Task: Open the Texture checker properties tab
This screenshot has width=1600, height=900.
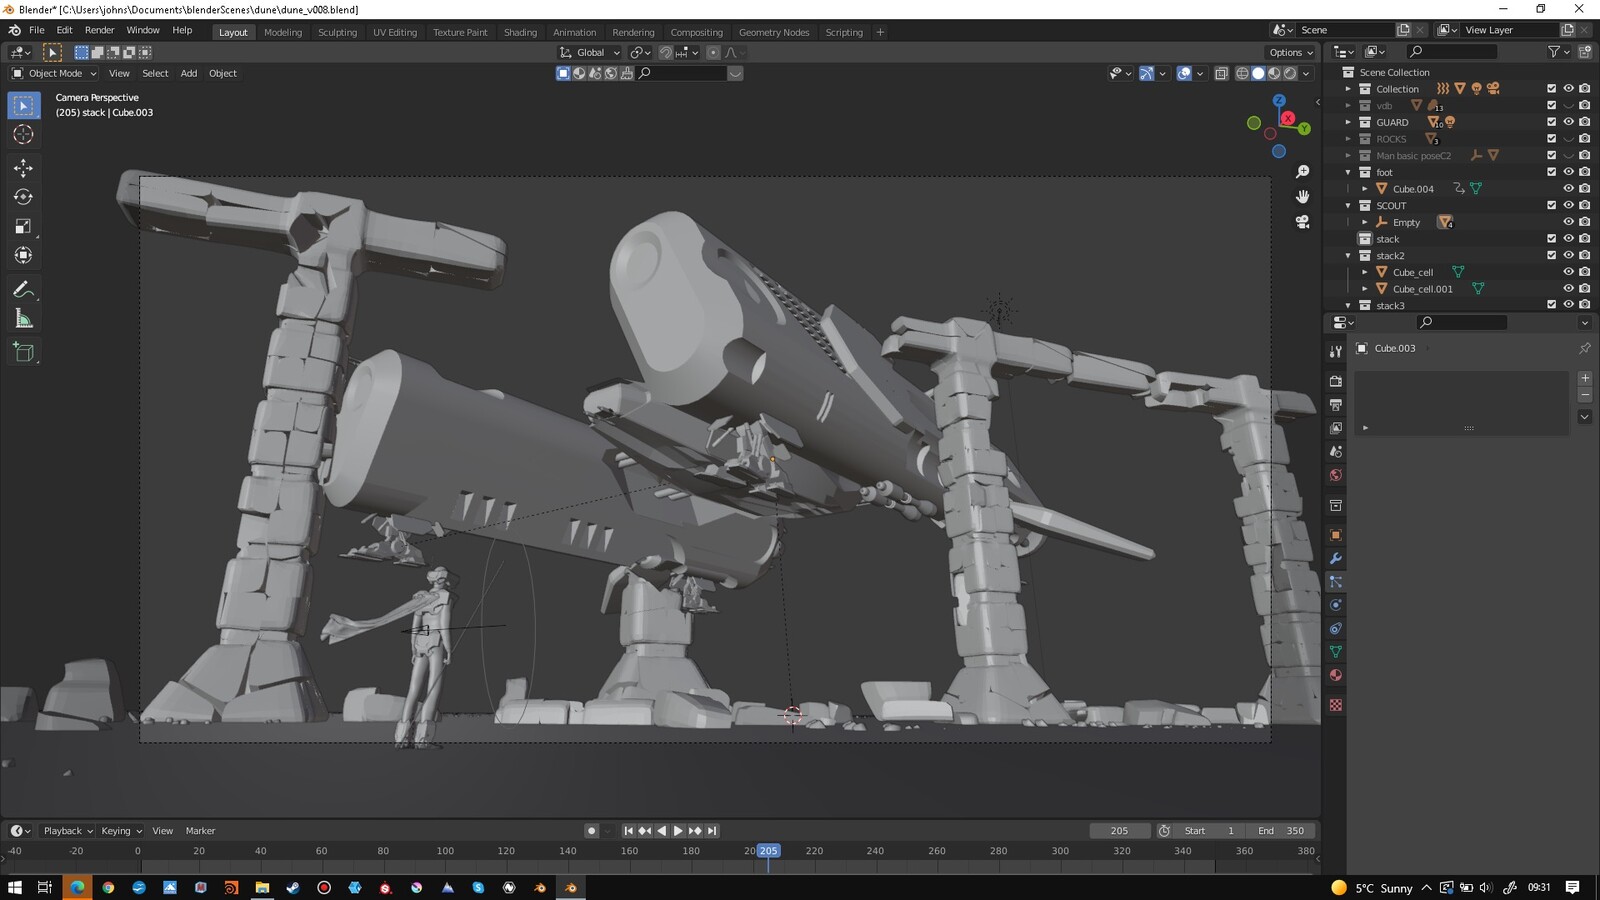Action: point(1335,705)
